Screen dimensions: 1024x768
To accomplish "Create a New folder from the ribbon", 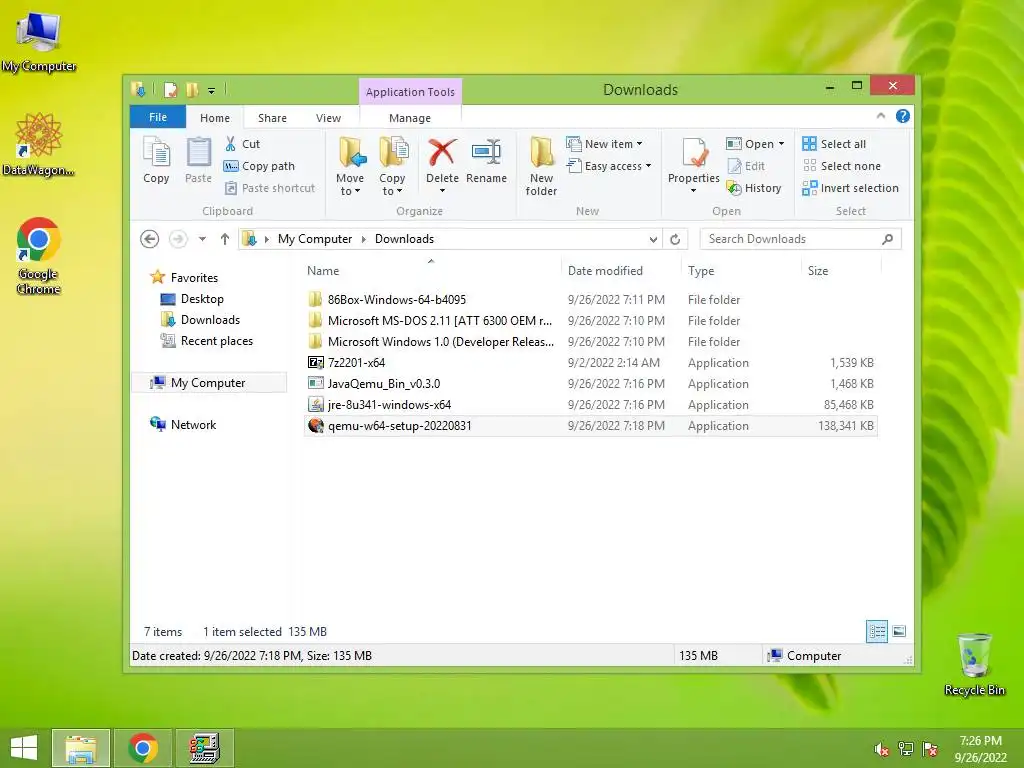I will tap(541, 167).
